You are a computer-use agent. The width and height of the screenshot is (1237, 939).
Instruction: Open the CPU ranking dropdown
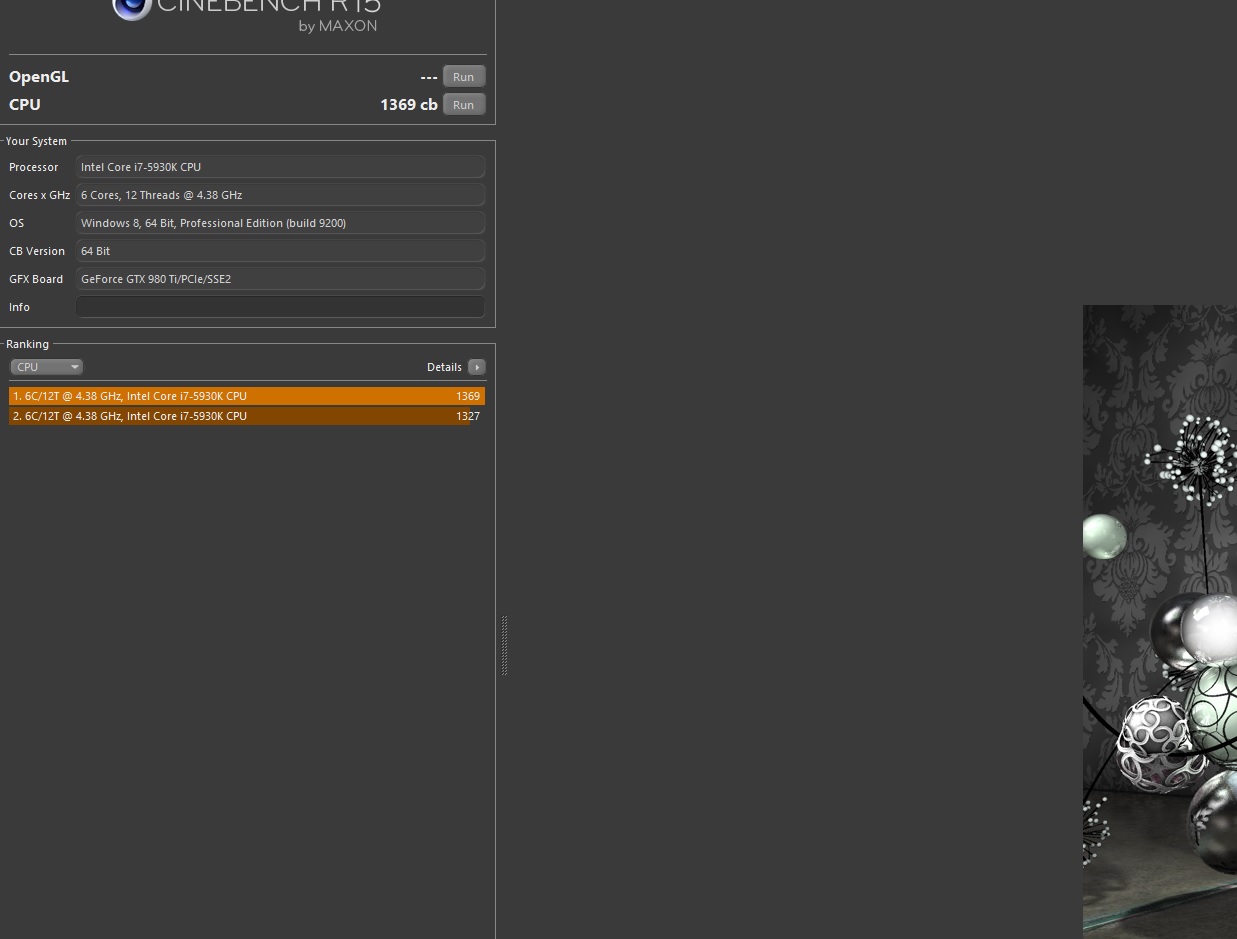point(46,367)
